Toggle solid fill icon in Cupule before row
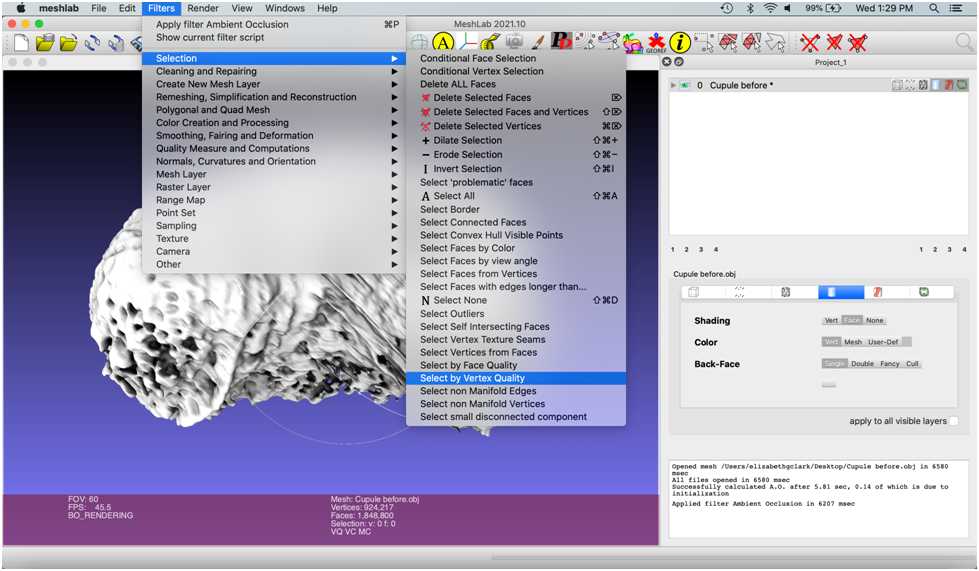This screenshot has width=979, height=571. 936,85
